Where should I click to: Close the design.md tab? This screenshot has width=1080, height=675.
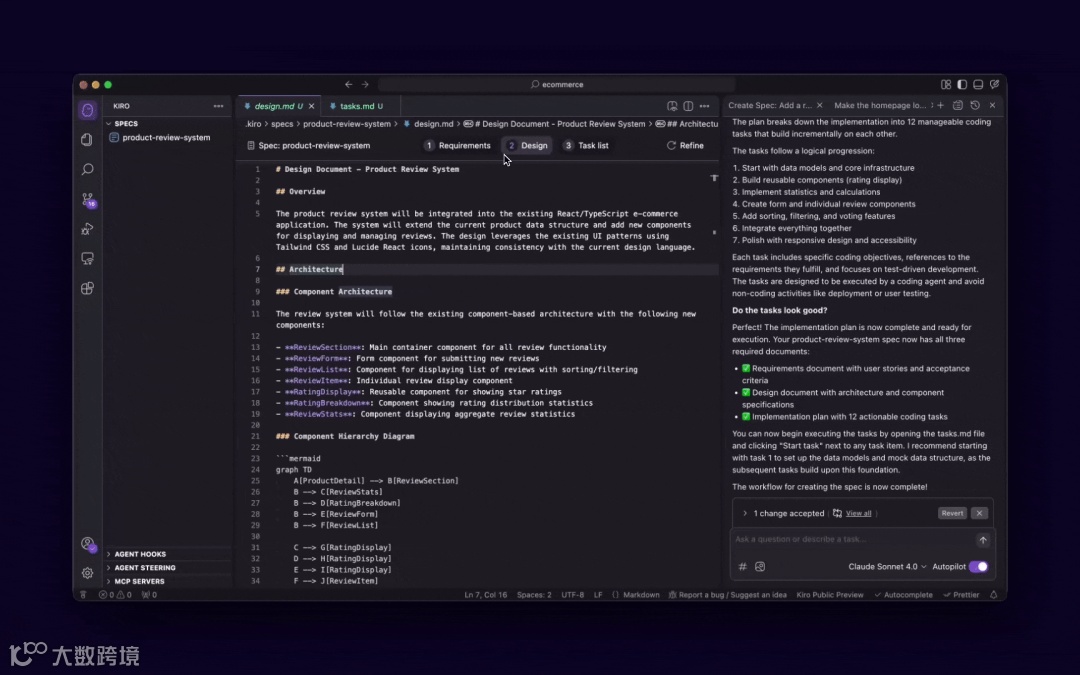pyautogui.click(x=311, y=106)
